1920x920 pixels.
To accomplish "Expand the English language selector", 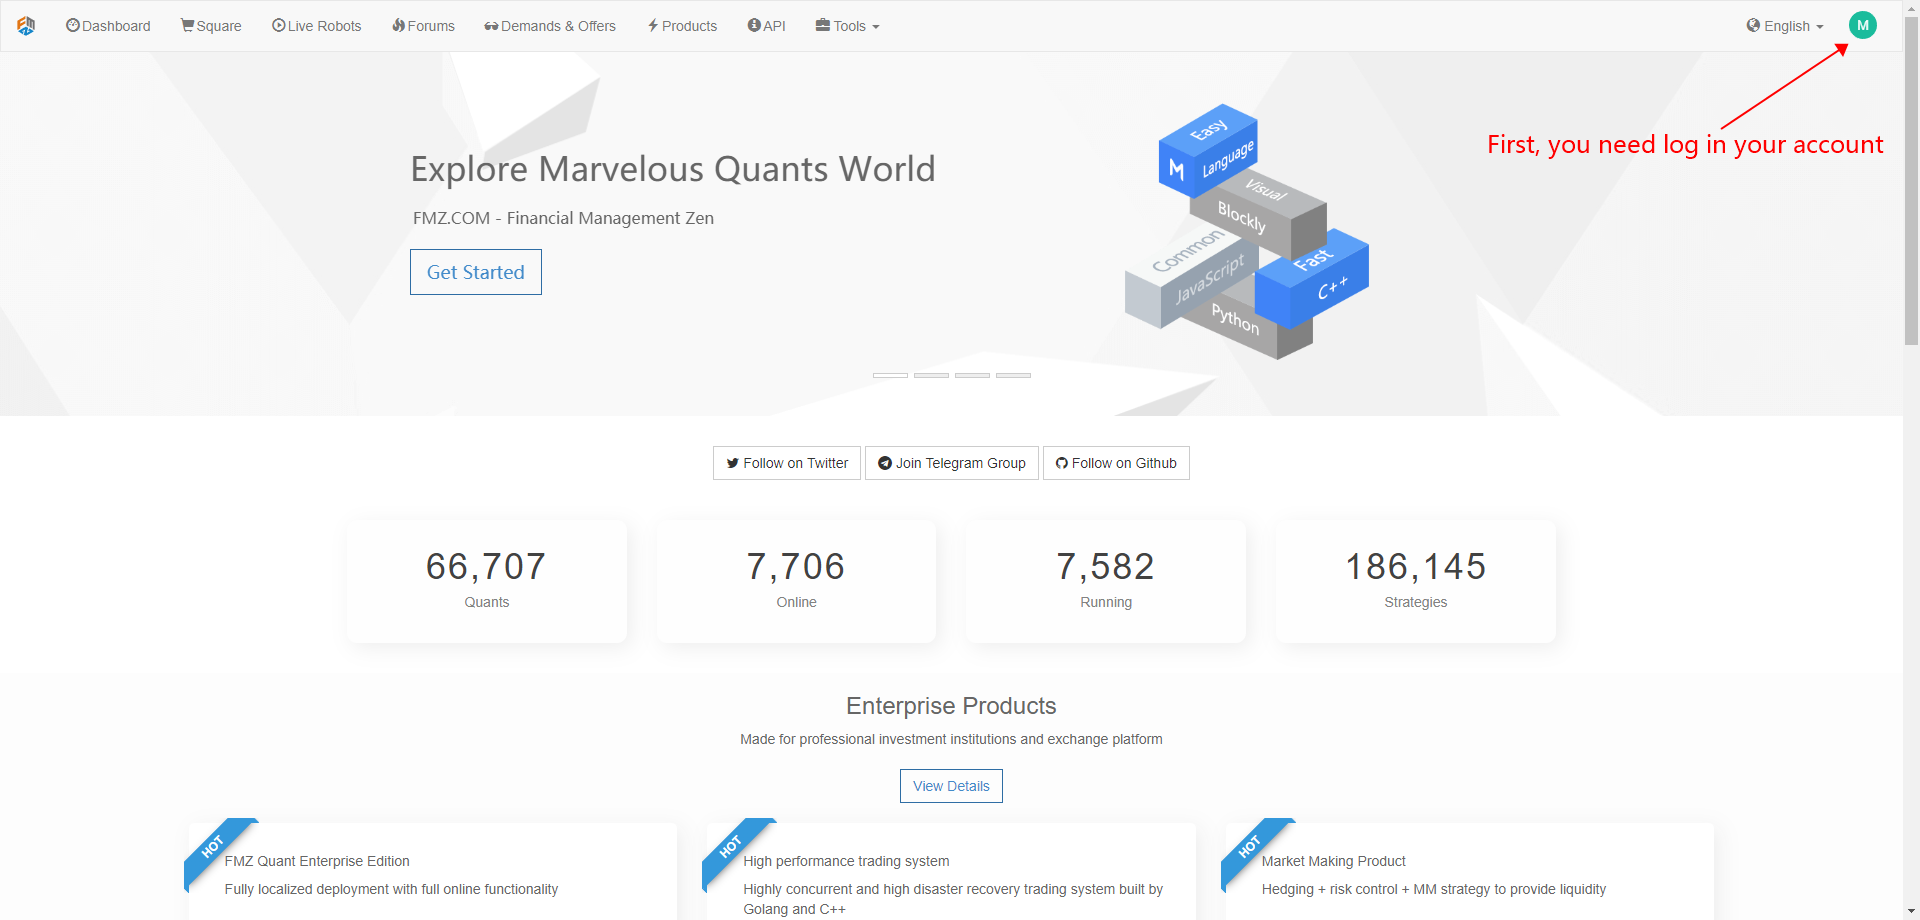I will coord(1785,26).
